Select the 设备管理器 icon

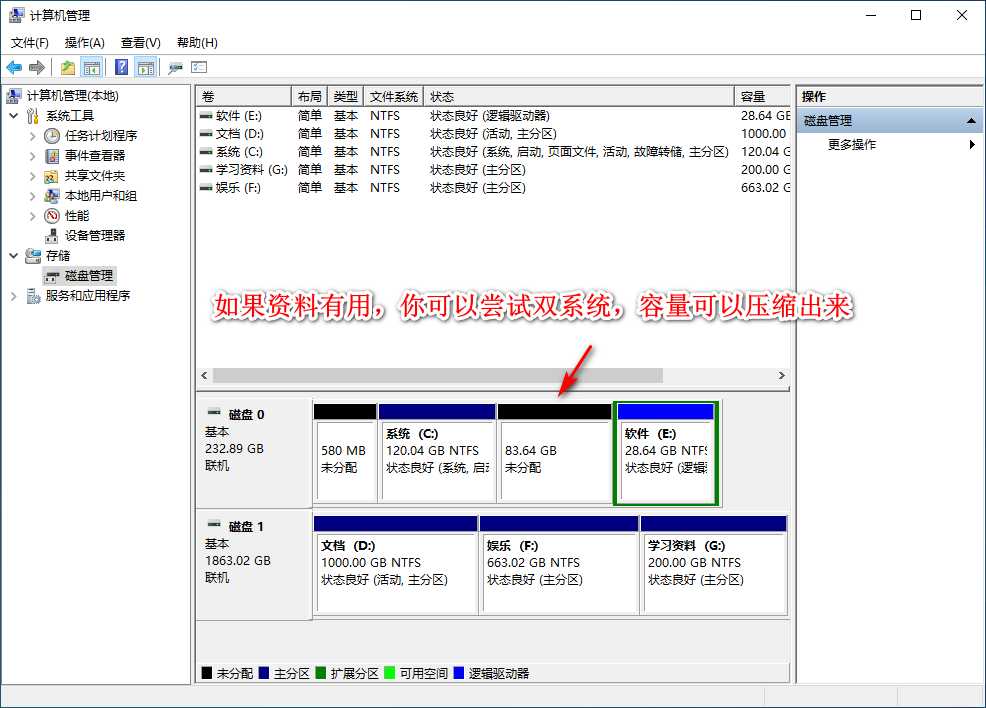coord(52,236)
